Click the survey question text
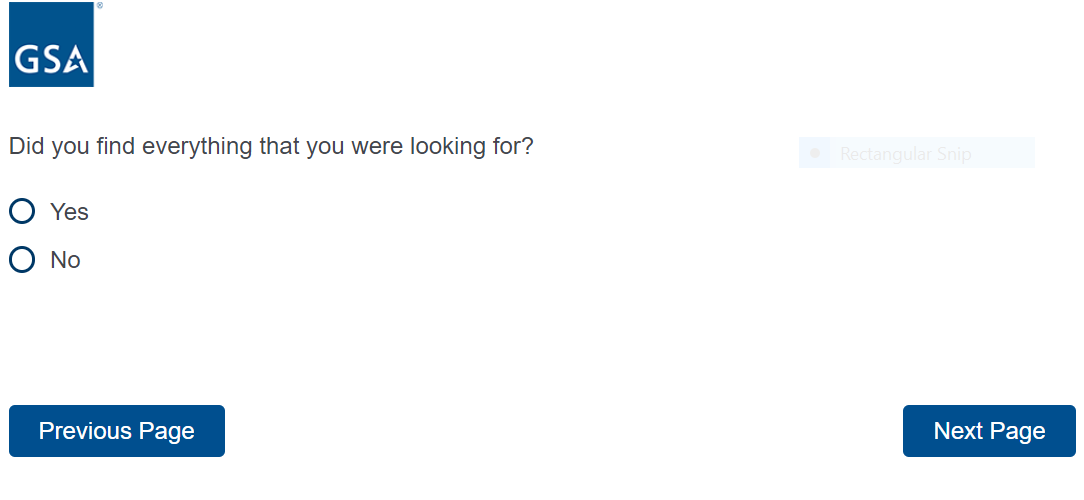 pos(271,146)
